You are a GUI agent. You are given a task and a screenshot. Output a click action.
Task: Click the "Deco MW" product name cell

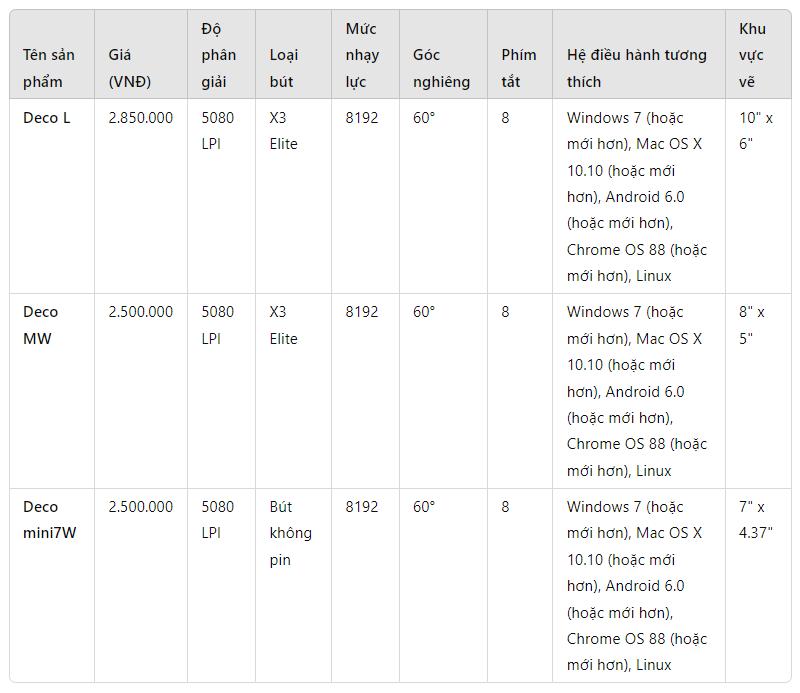(41, 325)
